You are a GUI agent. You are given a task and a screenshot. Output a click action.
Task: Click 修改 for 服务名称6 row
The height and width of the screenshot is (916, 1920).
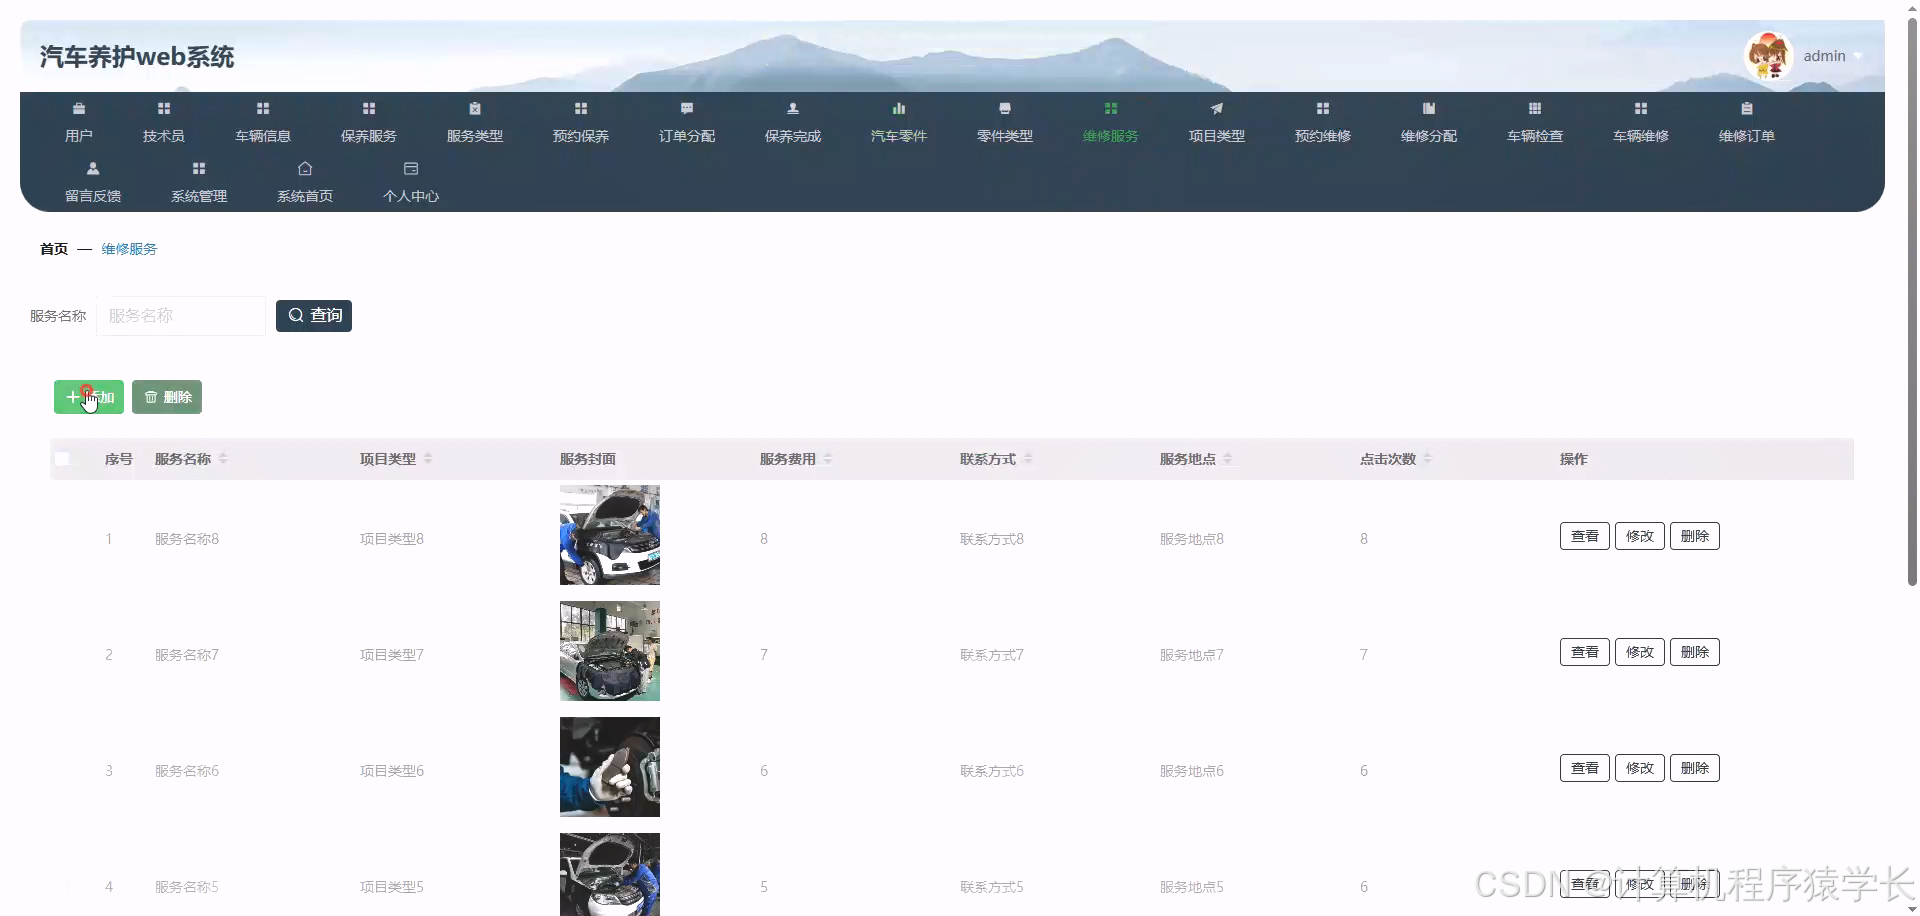pos(1640,768)
